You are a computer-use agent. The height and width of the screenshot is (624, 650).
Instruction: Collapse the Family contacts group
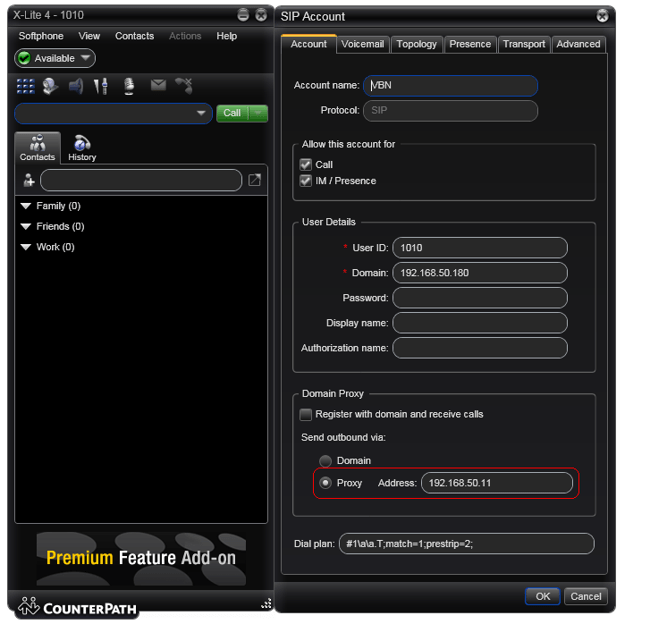(x=26, y=206)
